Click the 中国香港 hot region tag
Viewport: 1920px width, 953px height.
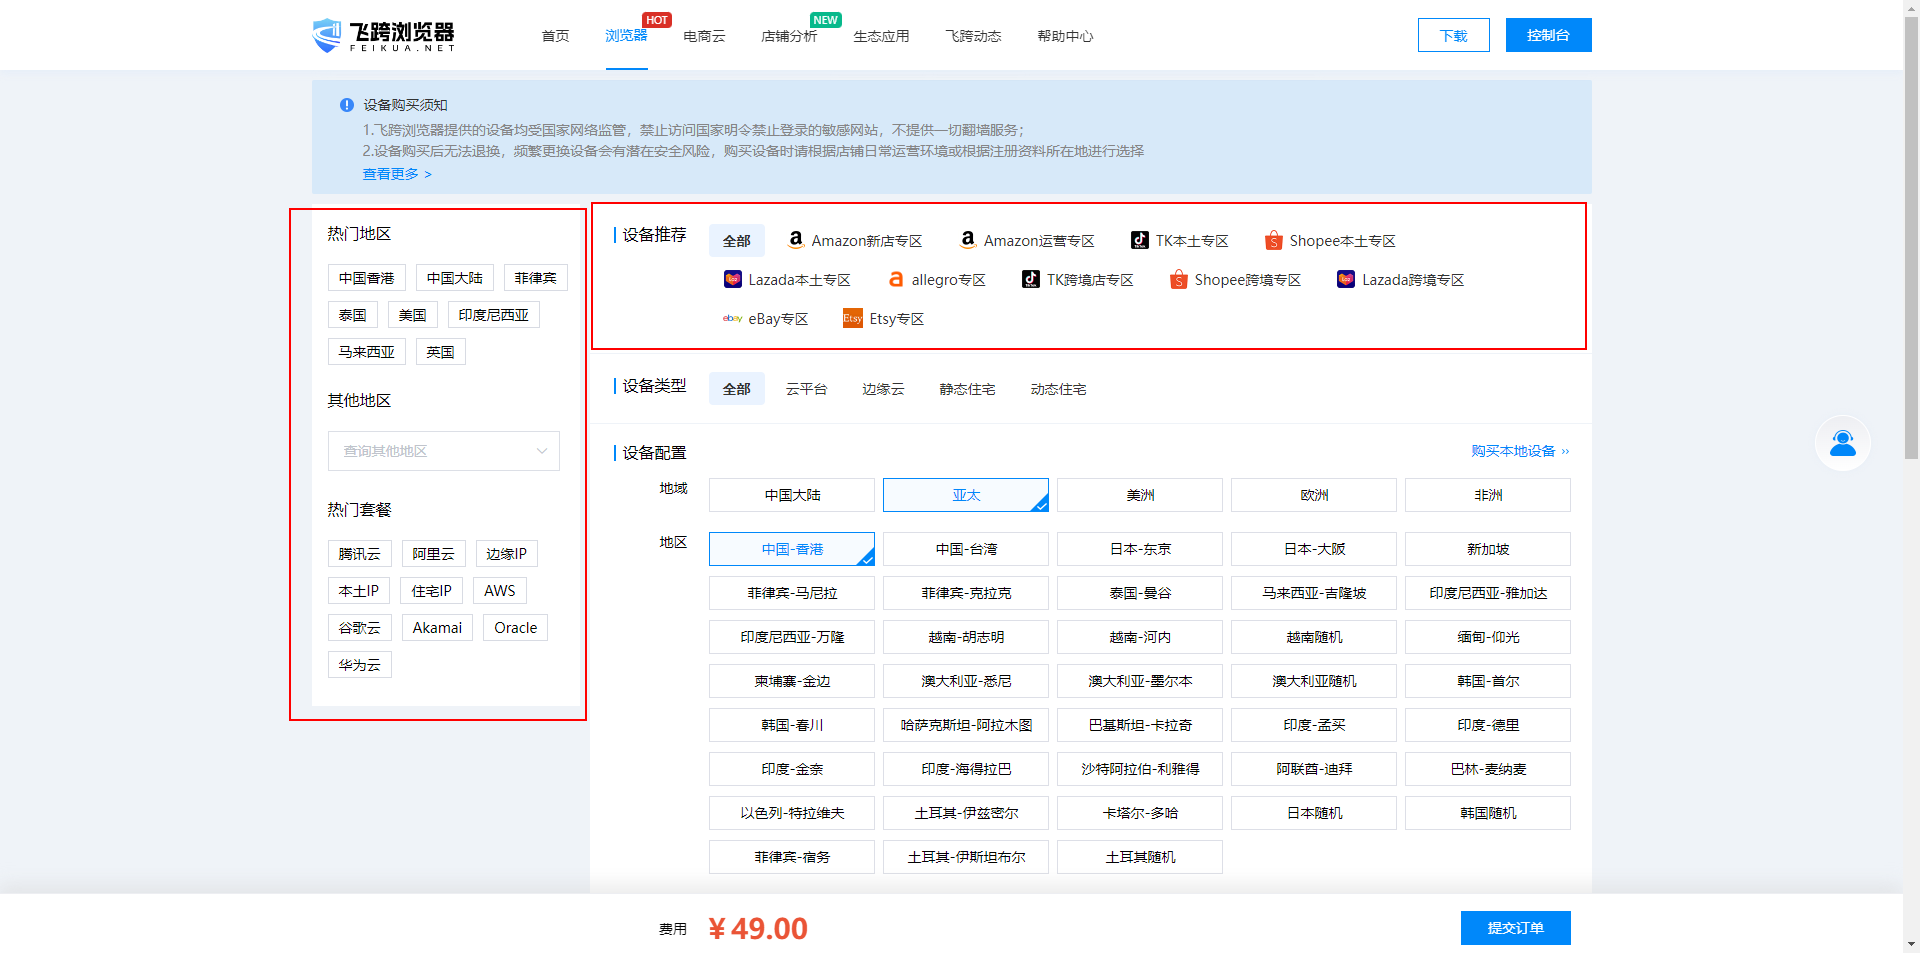point(367,278)
